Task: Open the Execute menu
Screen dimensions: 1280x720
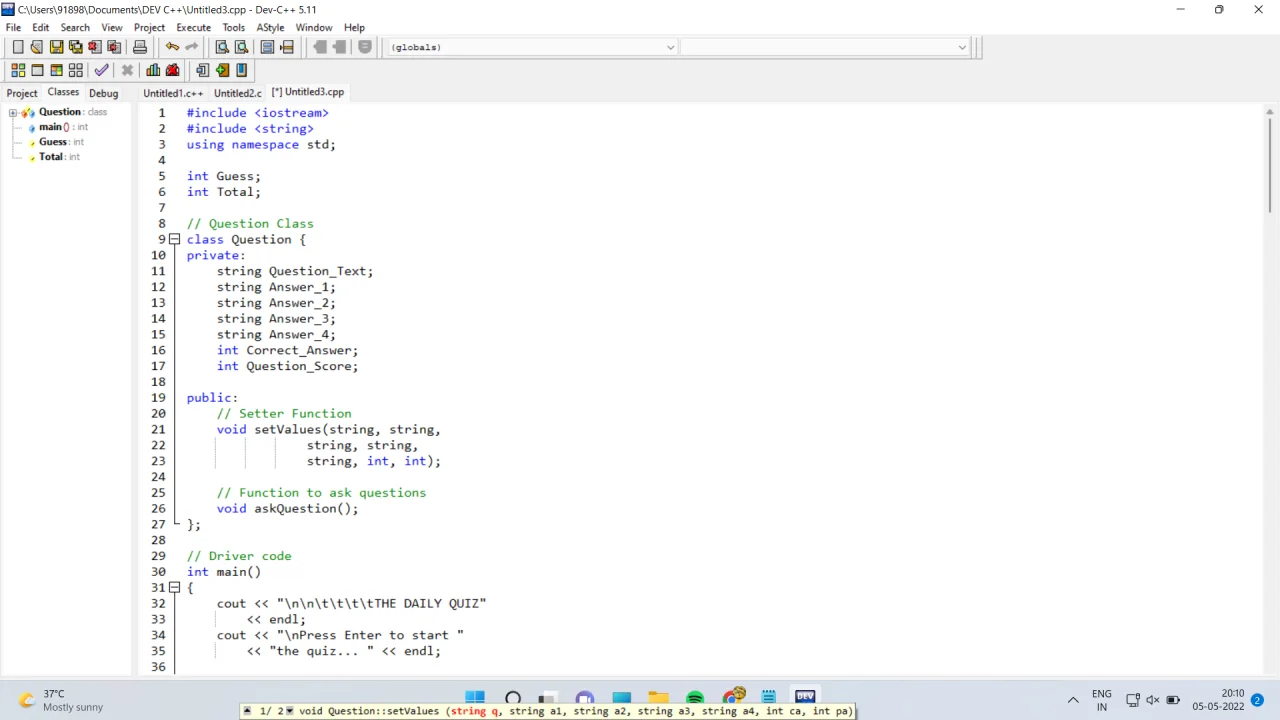Action: tap(193, 27)
